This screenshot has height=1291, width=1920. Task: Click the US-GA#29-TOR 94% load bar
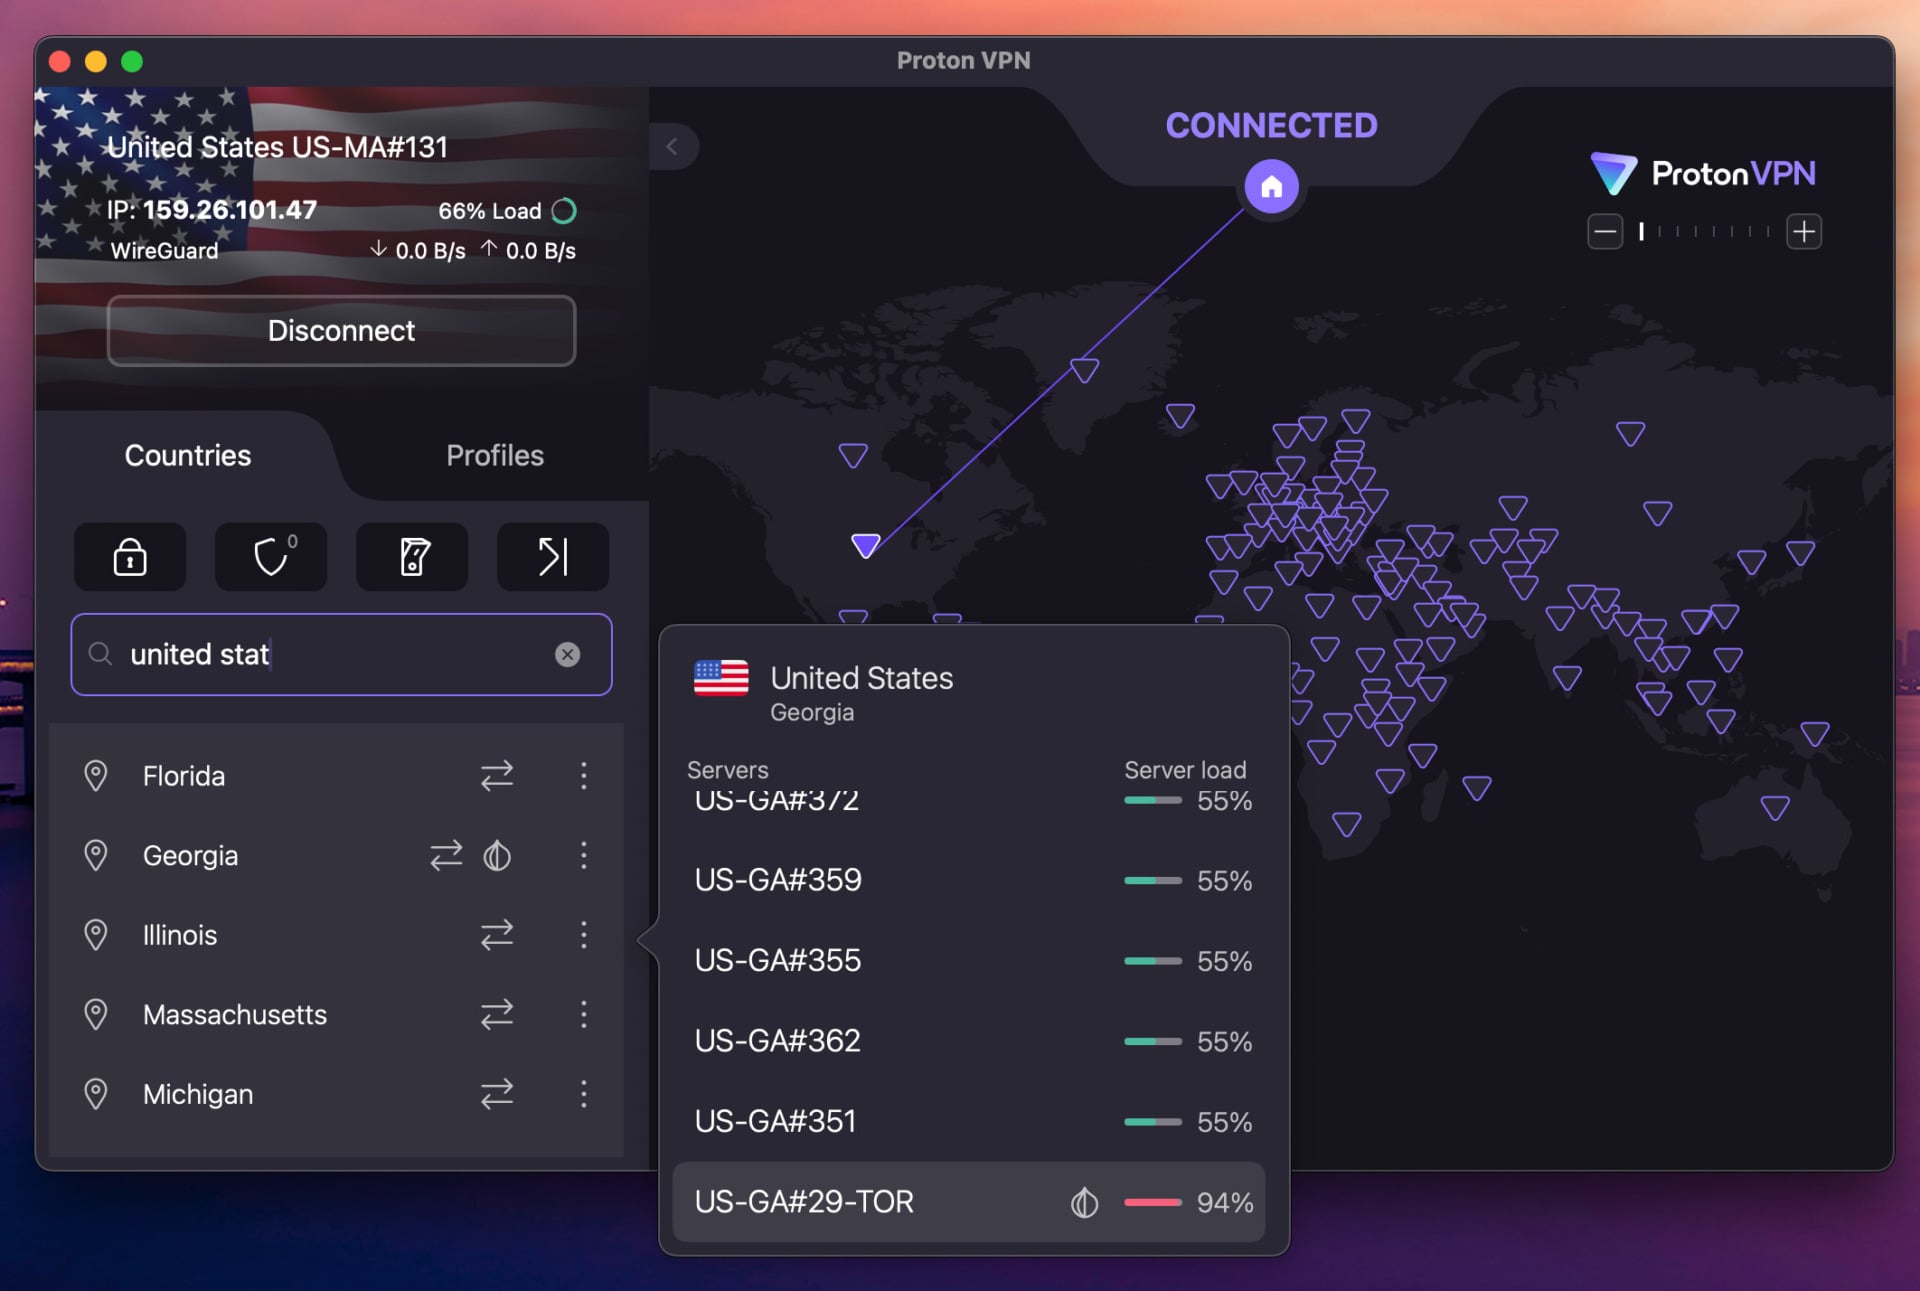coord(1153,1202)
